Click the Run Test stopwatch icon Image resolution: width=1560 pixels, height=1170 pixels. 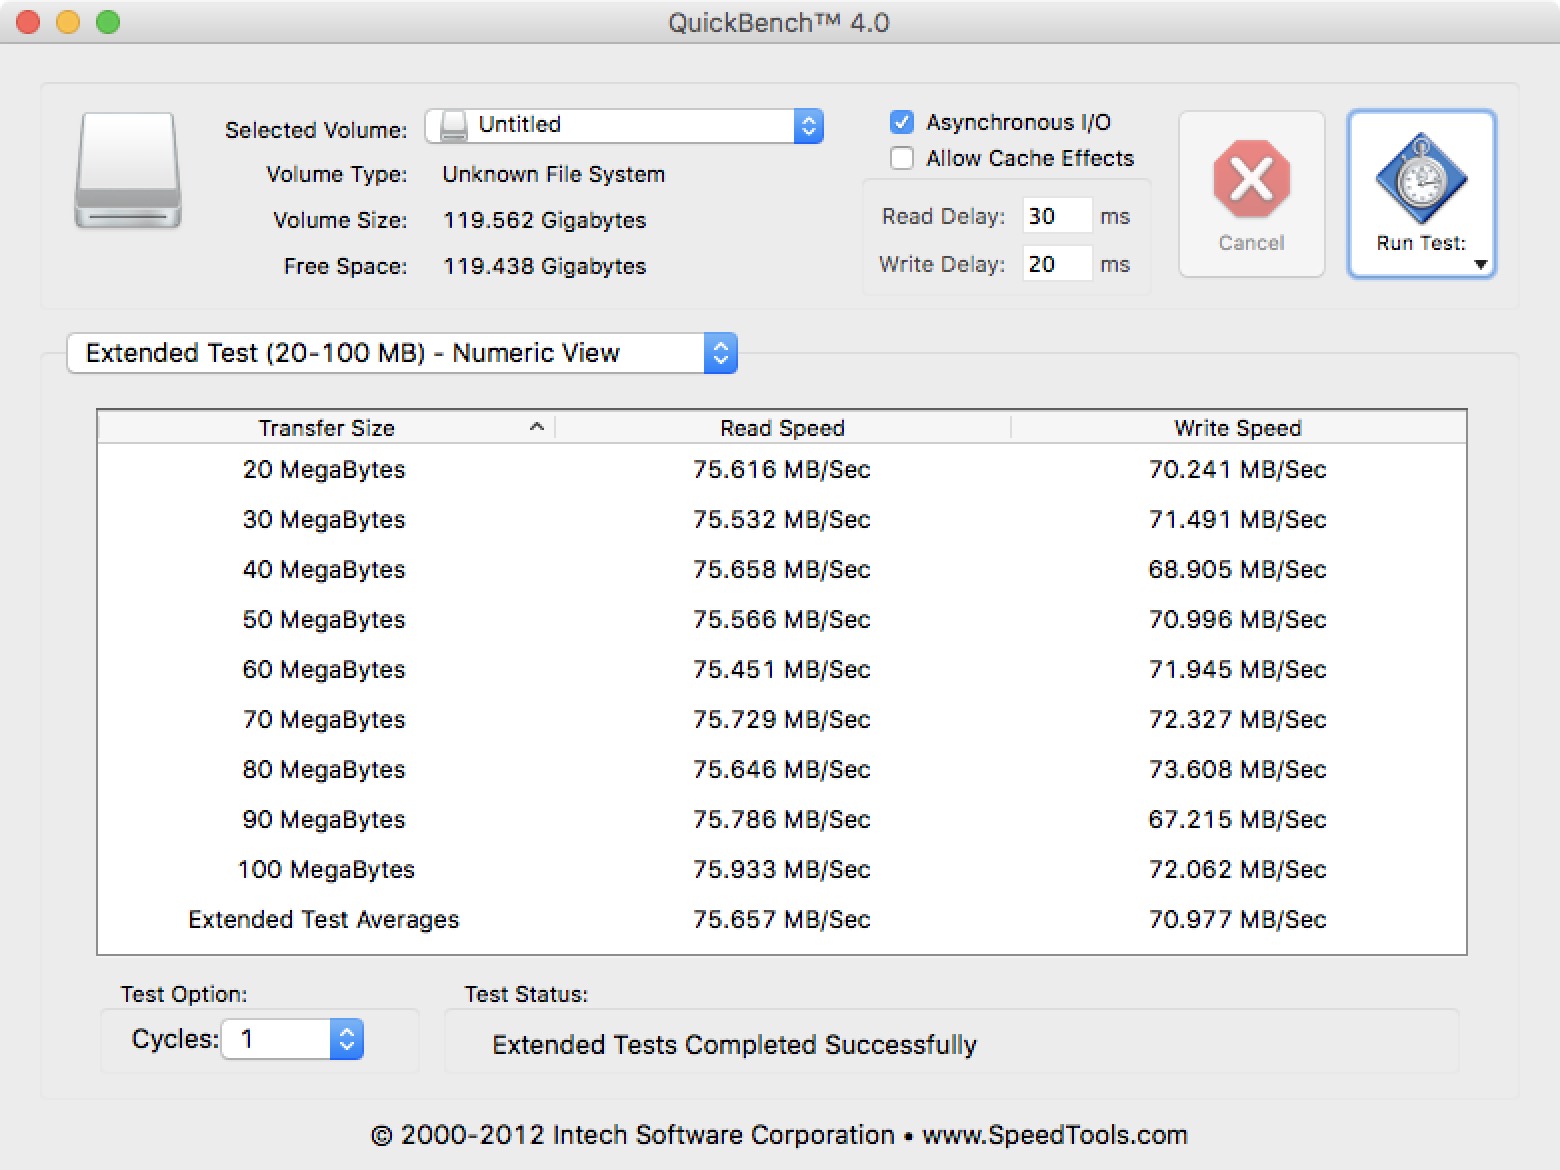coord(1420,180)
